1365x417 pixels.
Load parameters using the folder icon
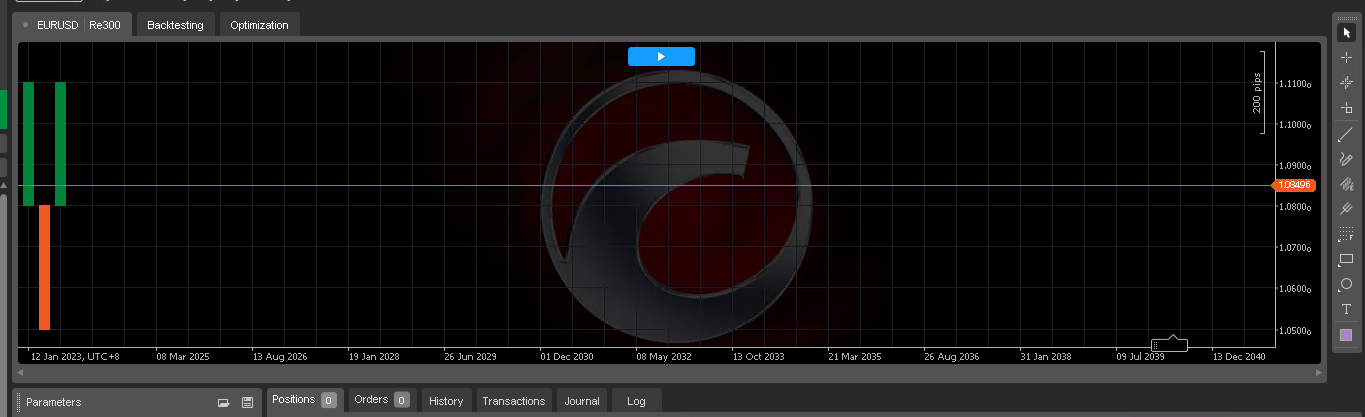click(223, 402)
